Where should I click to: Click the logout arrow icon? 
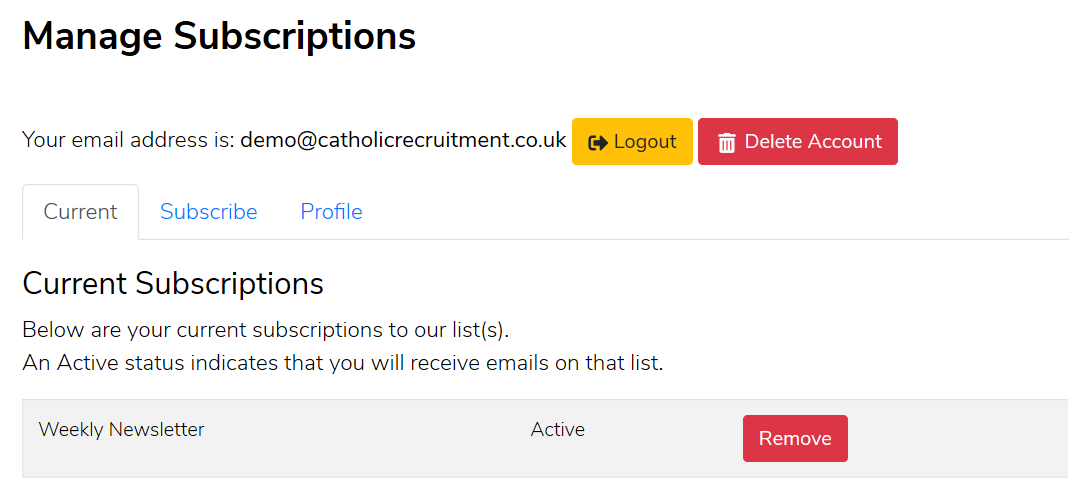pyautogui.click(x=598, y=142)
